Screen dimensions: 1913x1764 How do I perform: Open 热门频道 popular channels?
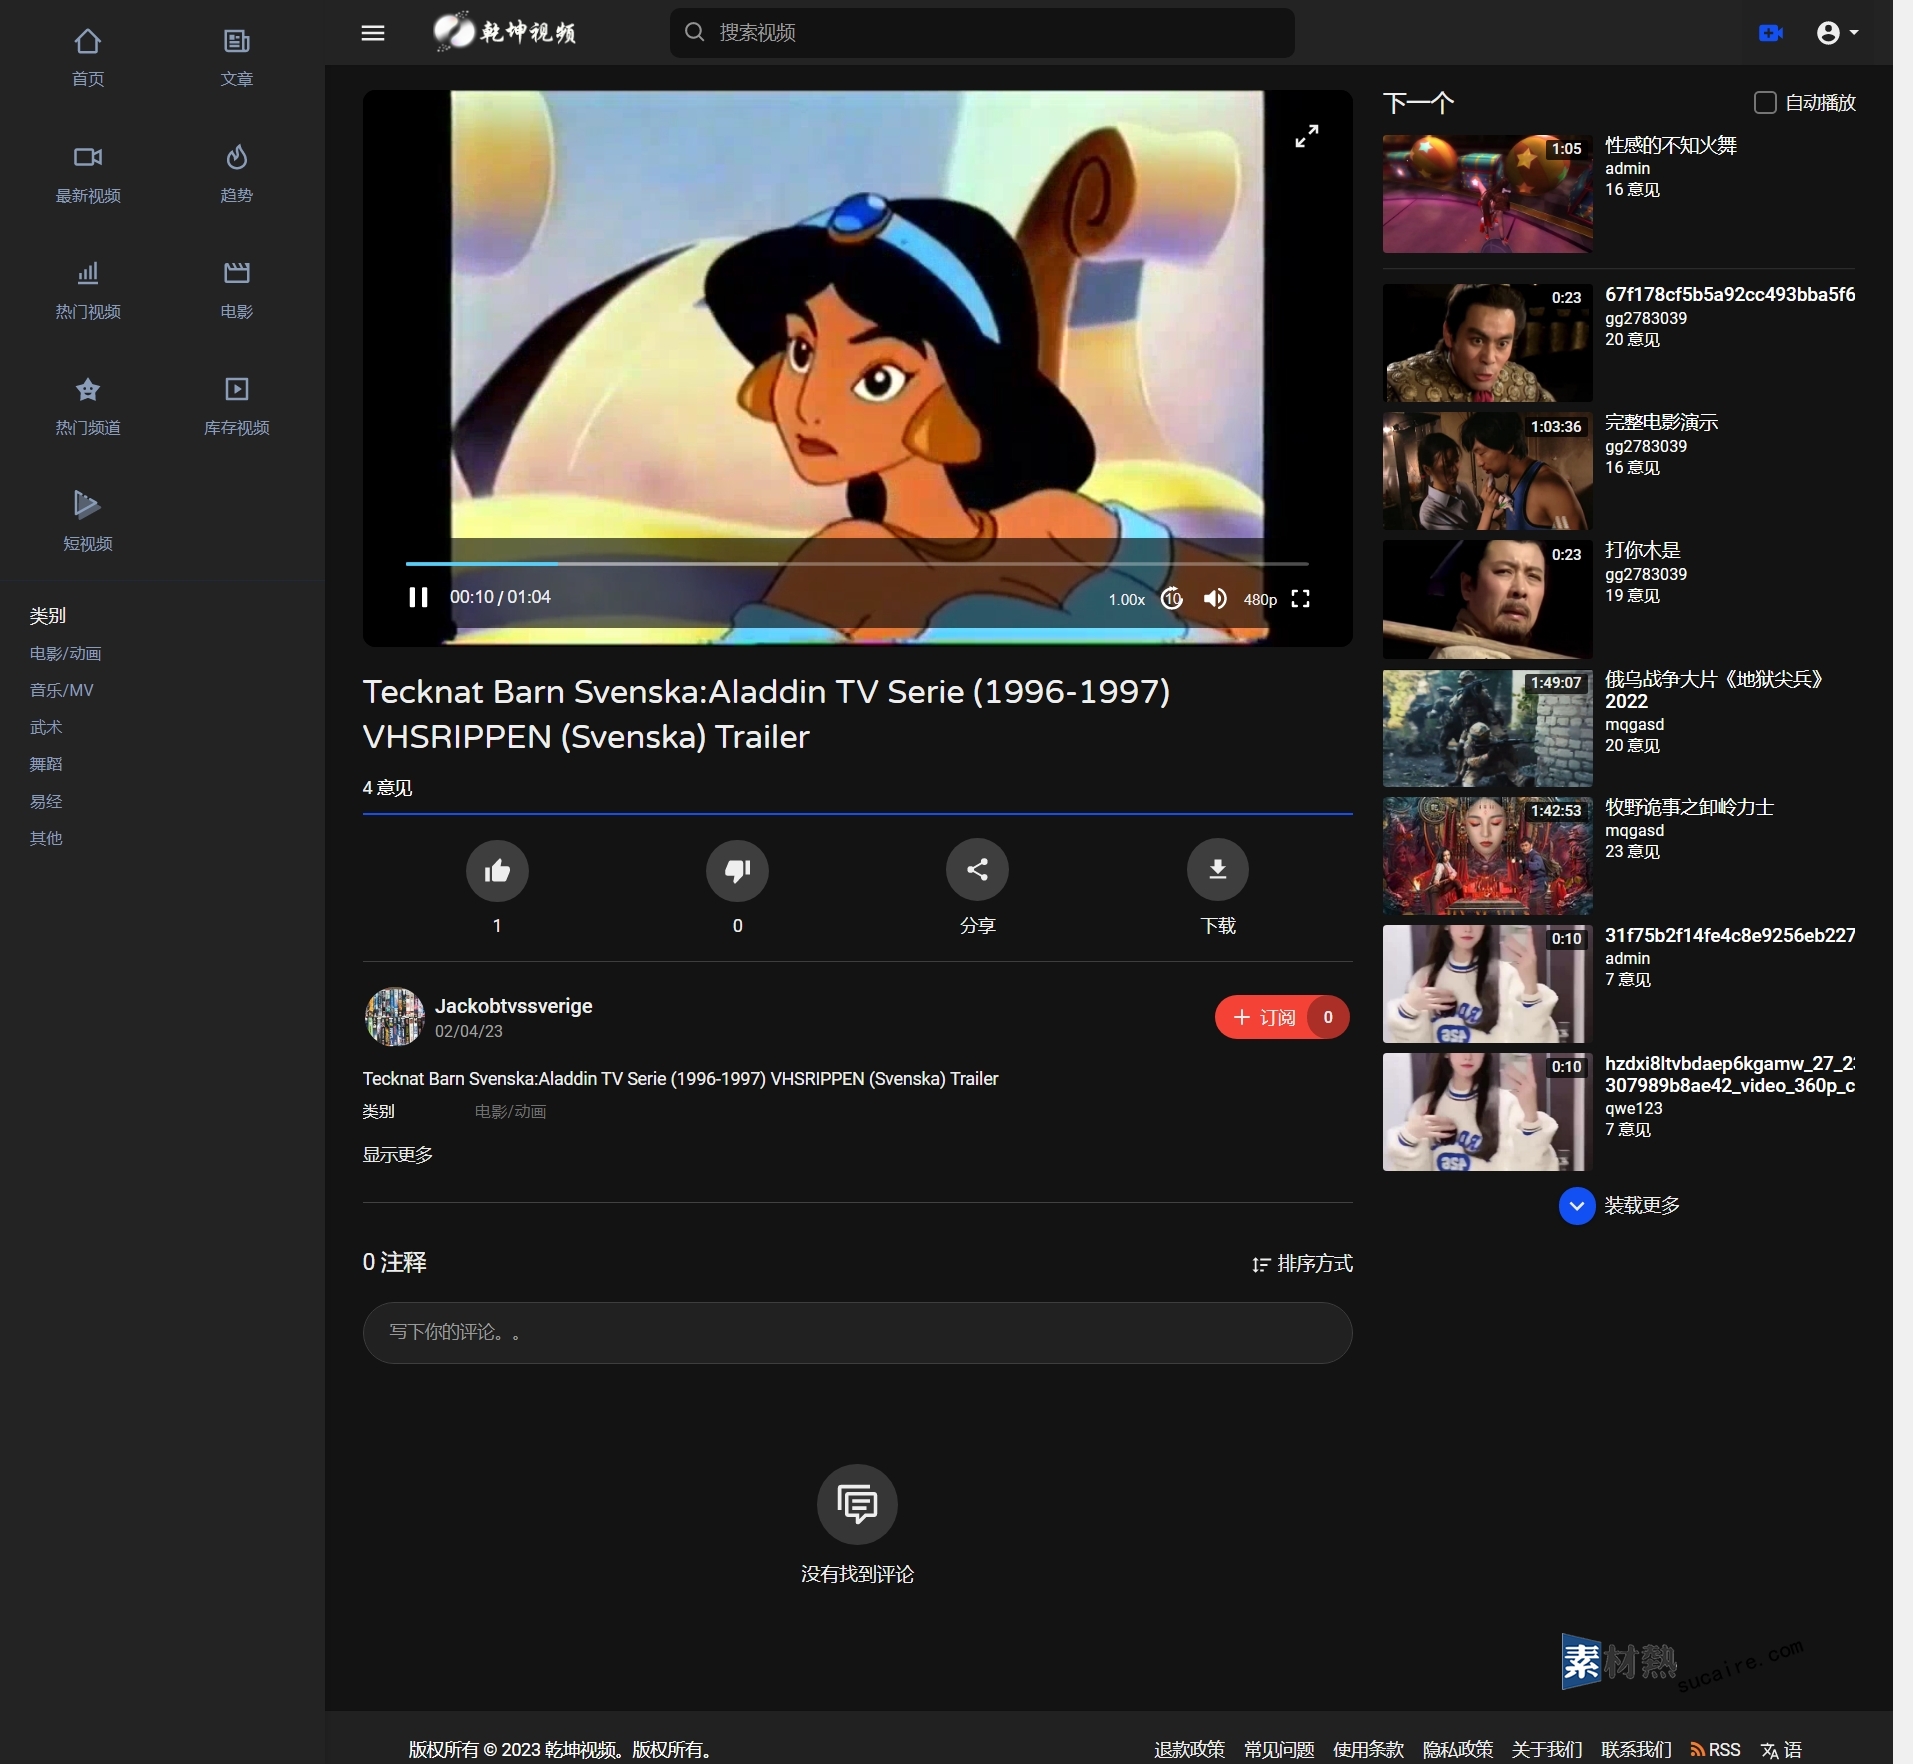(88, 406)
